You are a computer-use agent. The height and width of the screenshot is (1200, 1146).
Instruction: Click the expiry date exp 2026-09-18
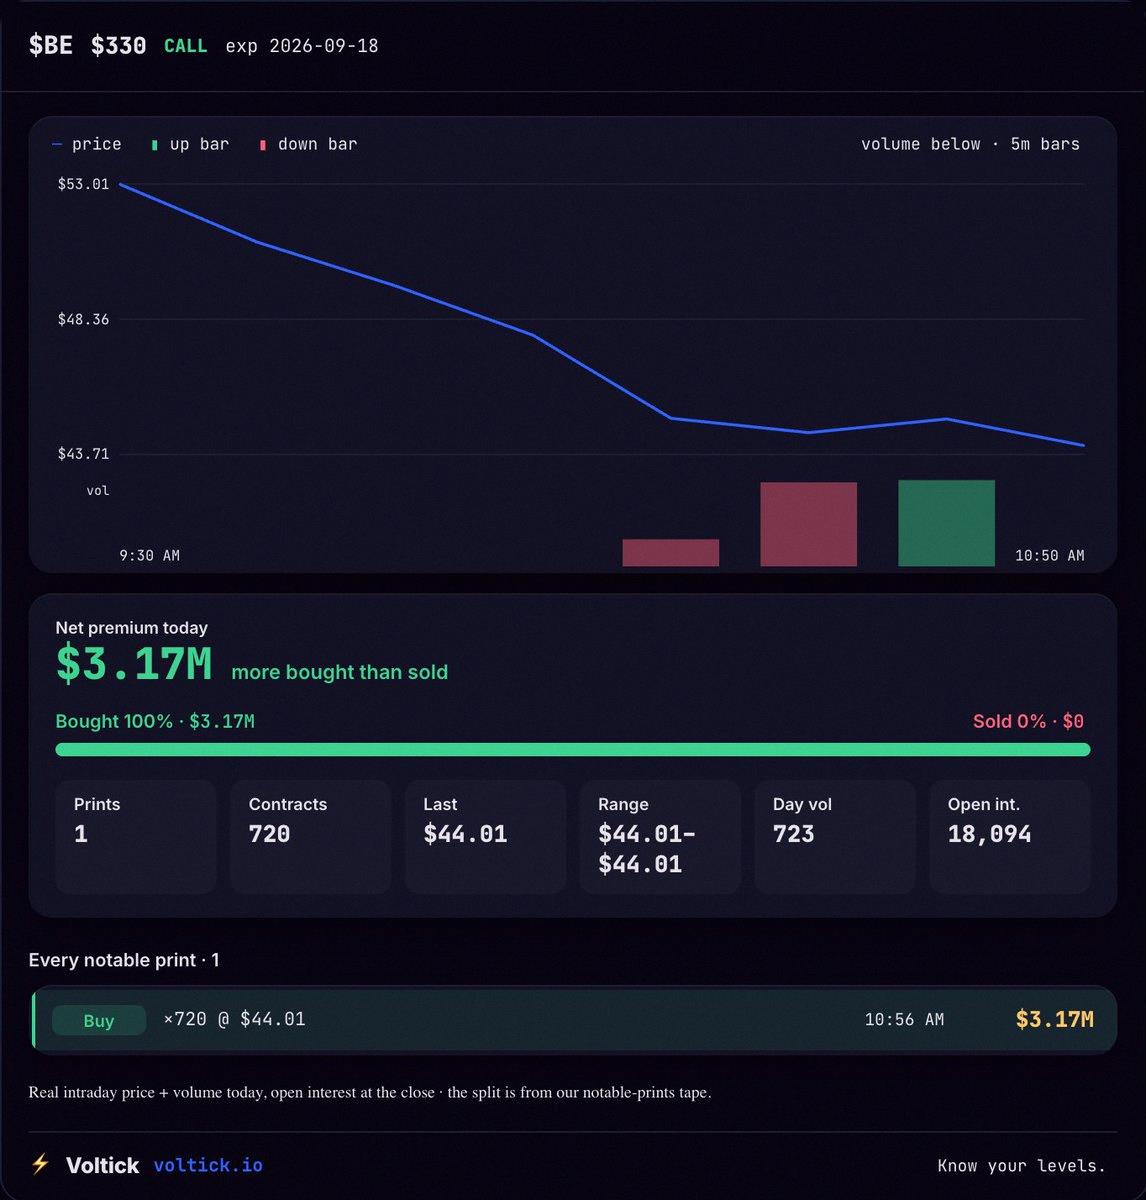tap(302, 46)
